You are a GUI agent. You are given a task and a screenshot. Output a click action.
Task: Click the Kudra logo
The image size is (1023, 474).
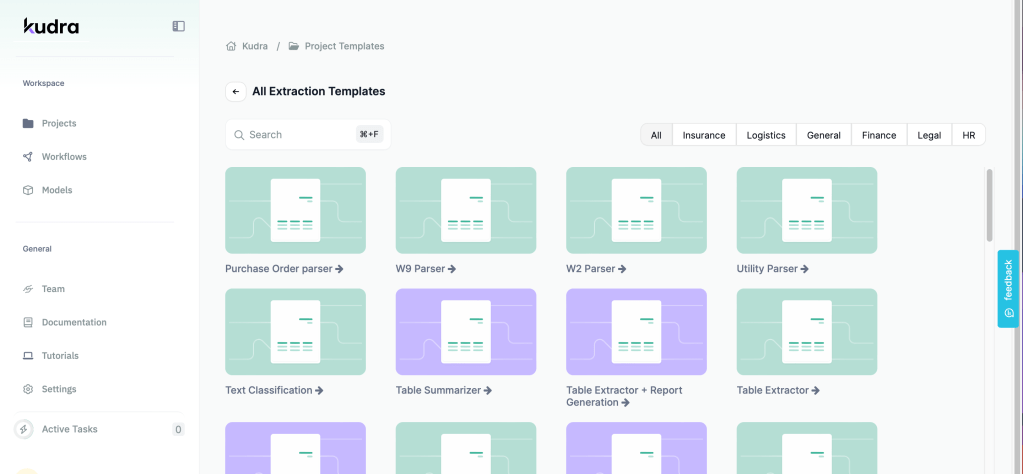point(52,26)
